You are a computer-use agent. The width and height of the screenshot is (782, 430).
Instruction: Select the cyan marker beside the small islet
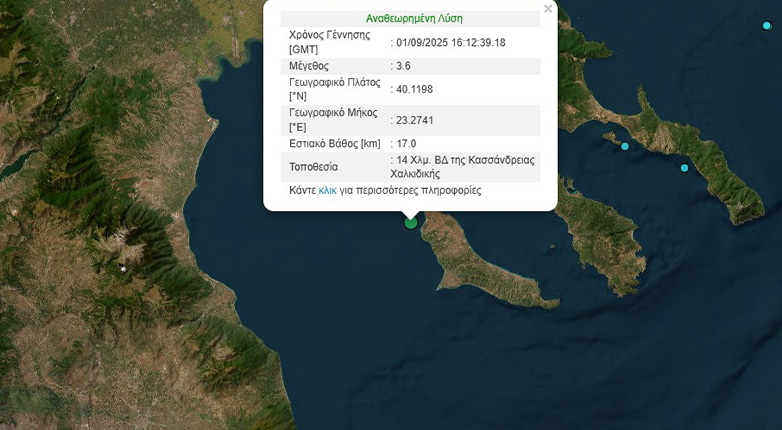(624, 146)
